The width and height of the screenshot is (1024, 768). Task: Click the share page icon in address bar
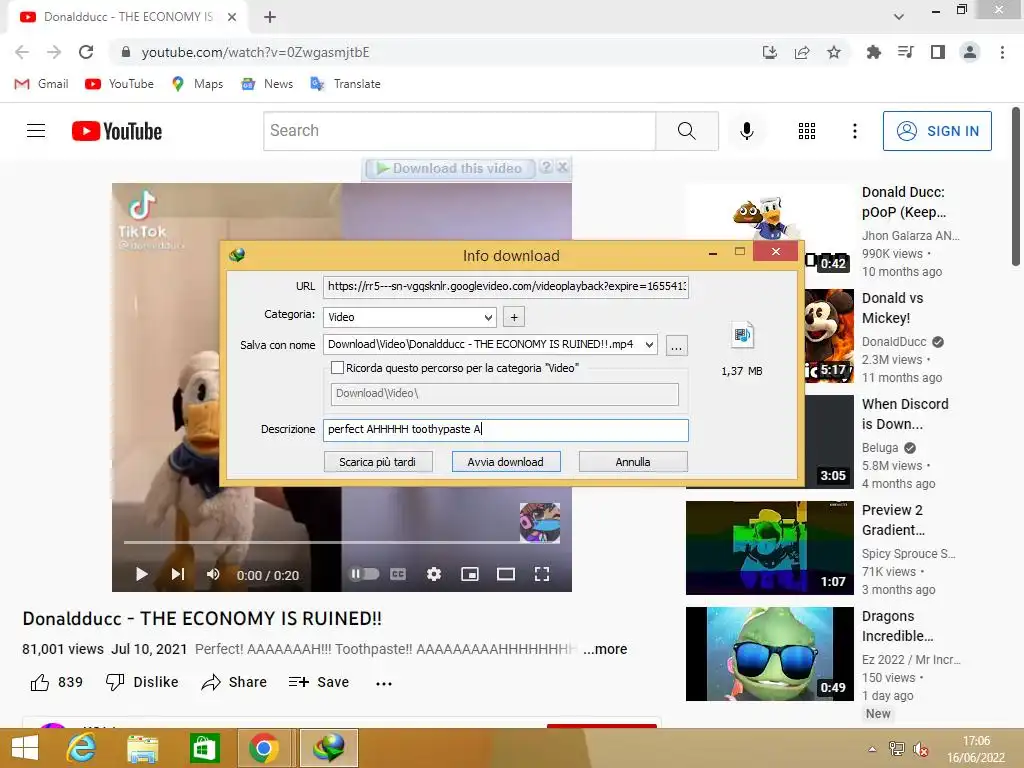tap(802, 52)
